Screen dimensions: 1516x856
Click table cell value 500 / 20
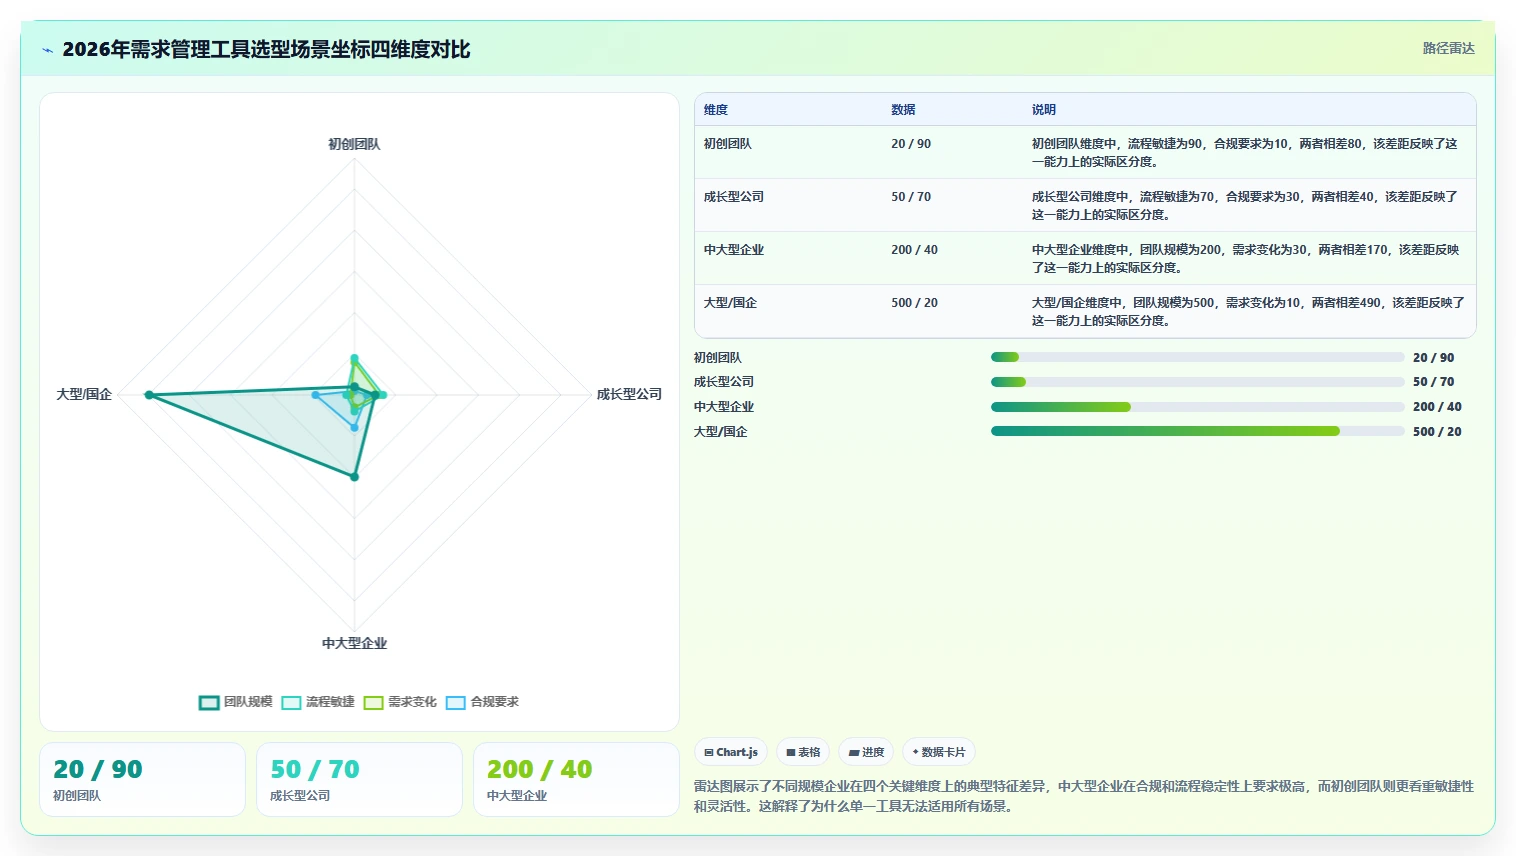[x=914, y=303]
